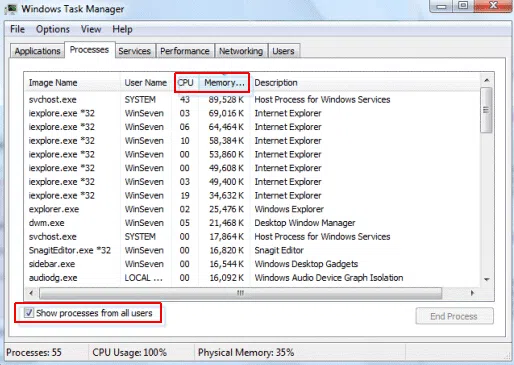Click the LOCAL ... user name cell
This screenshot has width=514, height=365.
[144, 277]
